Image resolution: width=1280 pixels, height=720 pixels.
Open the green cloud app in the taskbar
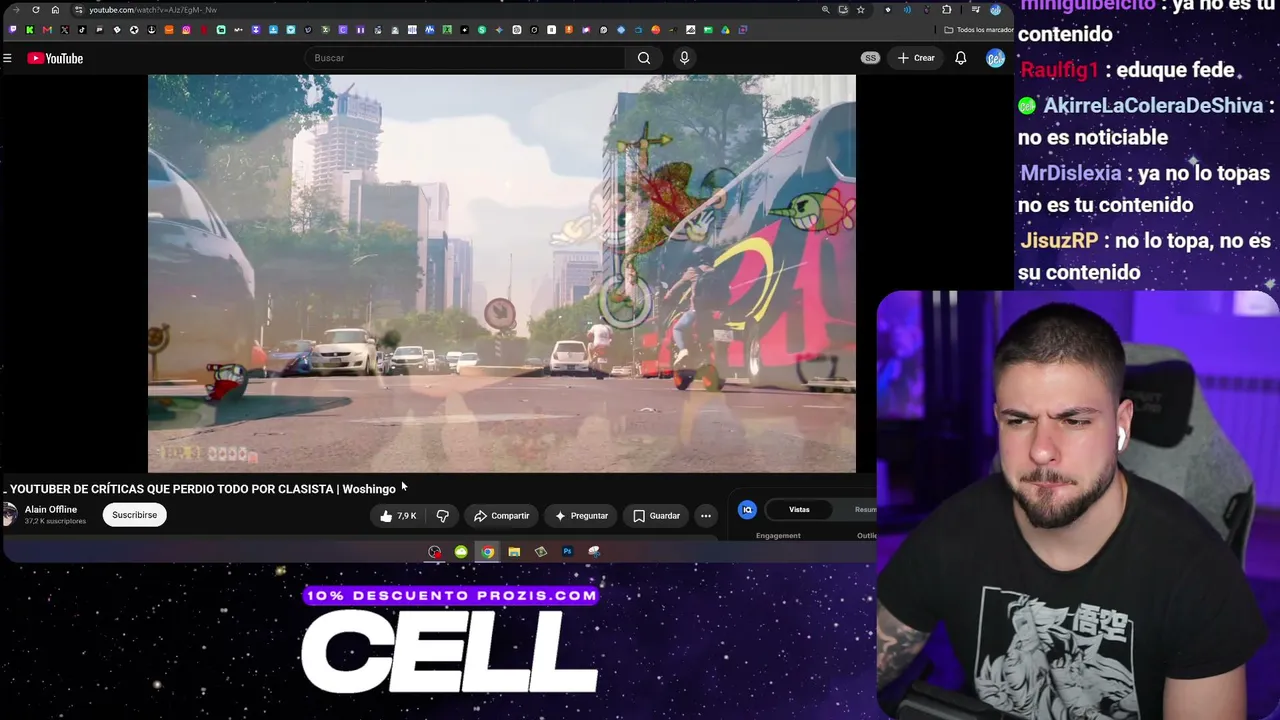(x=461, y=552)
